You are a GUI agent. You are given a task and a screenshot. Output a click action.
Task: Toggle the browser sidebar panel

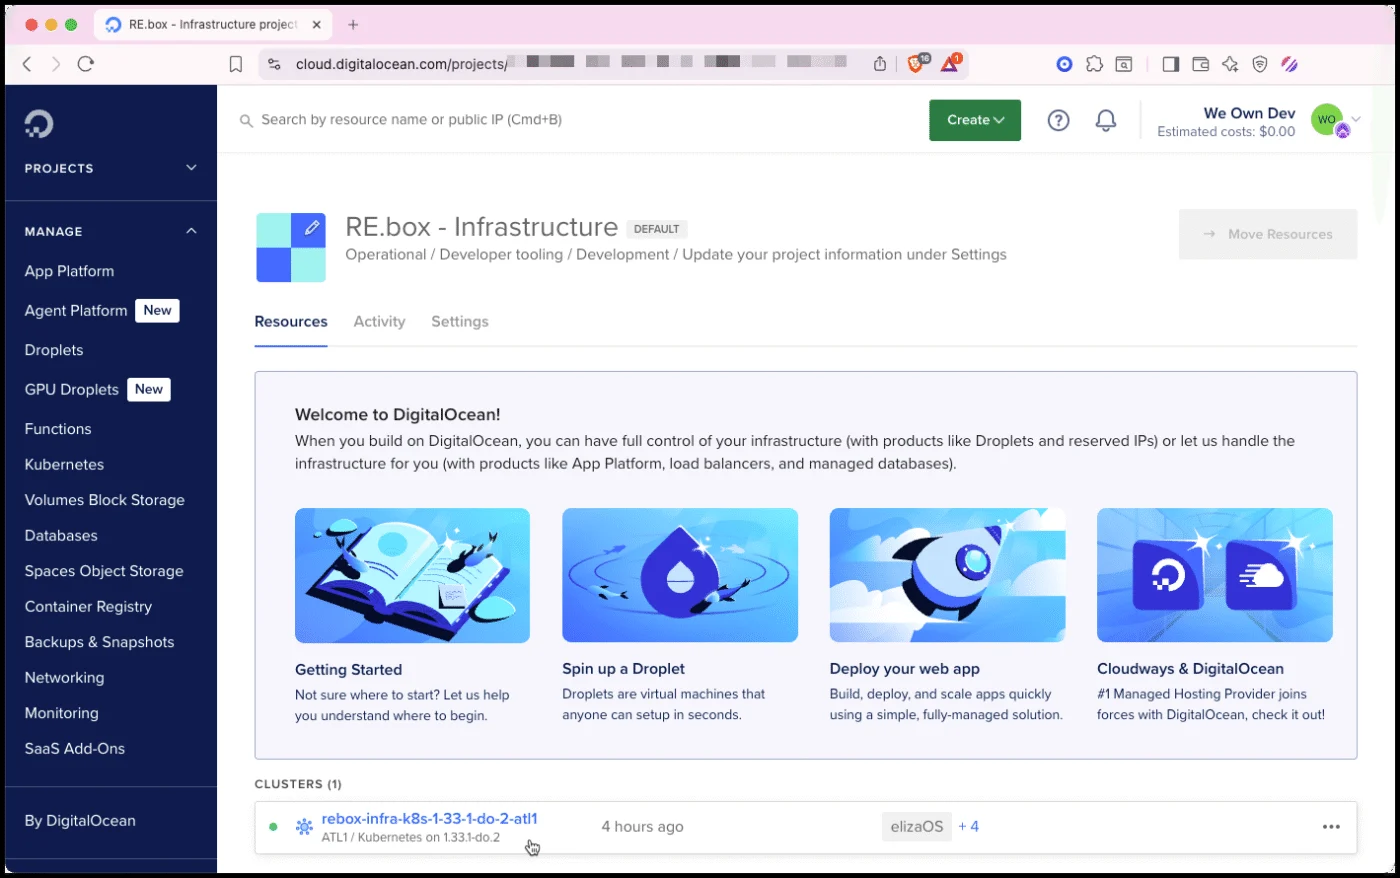(x=1170, y=64)
